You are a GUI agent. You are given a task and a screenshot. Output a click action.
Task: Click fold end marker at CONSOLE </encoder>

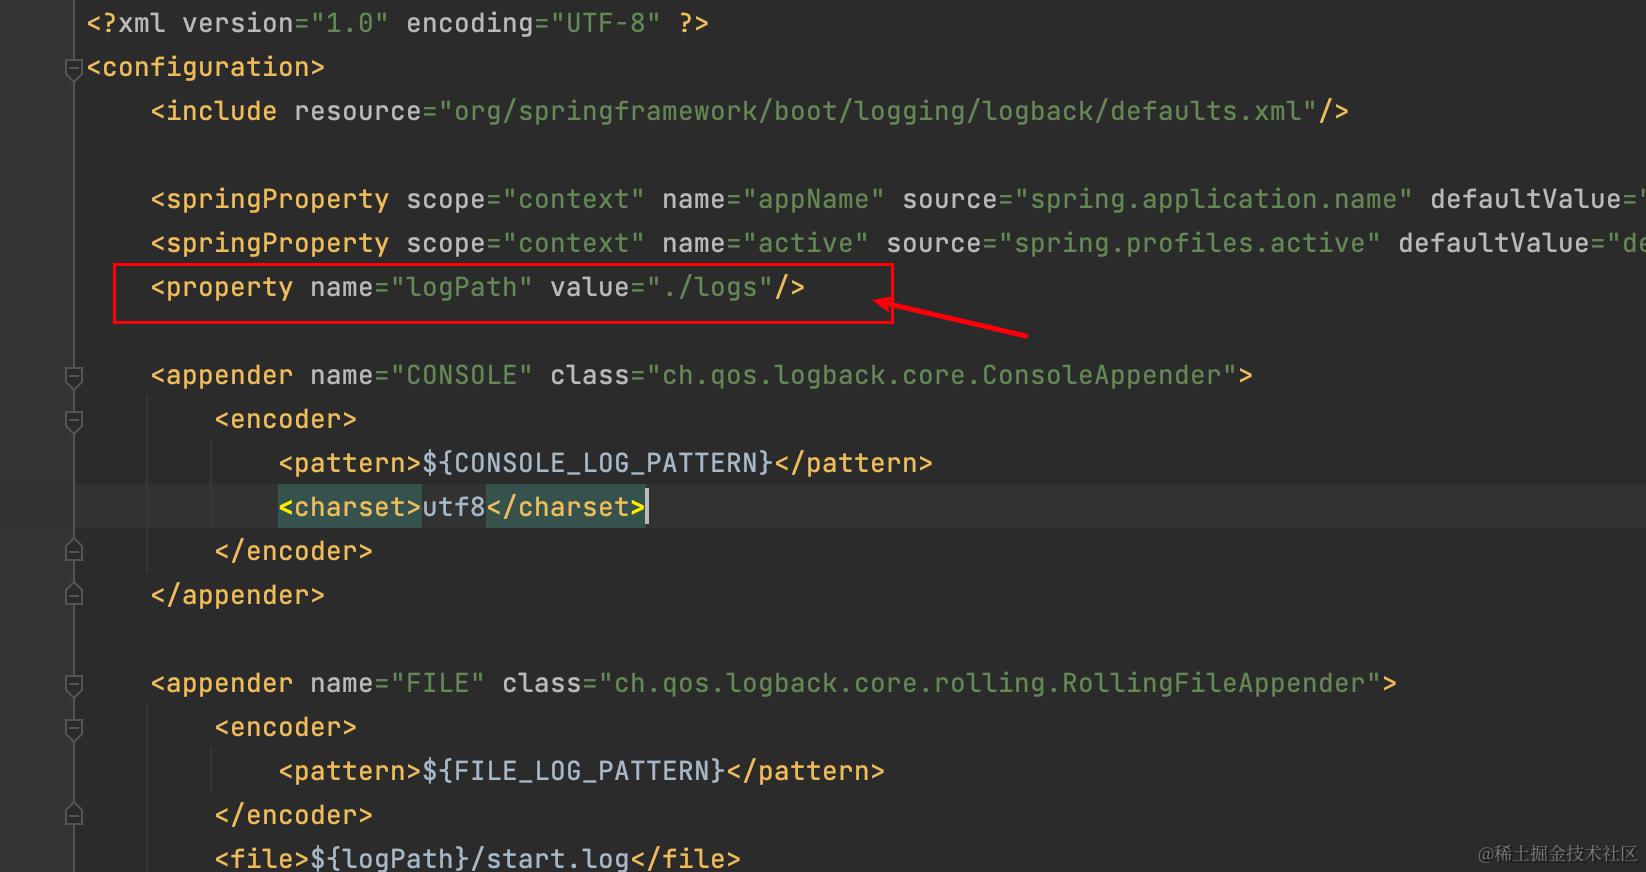pos(73,551)
